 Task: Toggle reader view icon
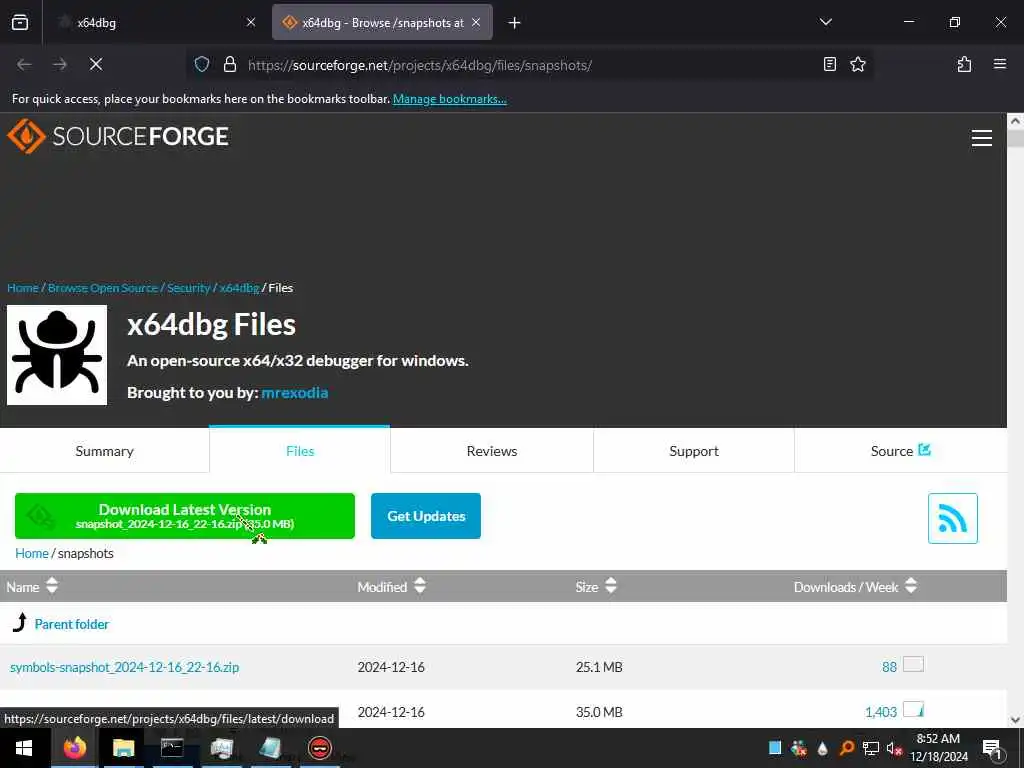click(x=829, y=64)
